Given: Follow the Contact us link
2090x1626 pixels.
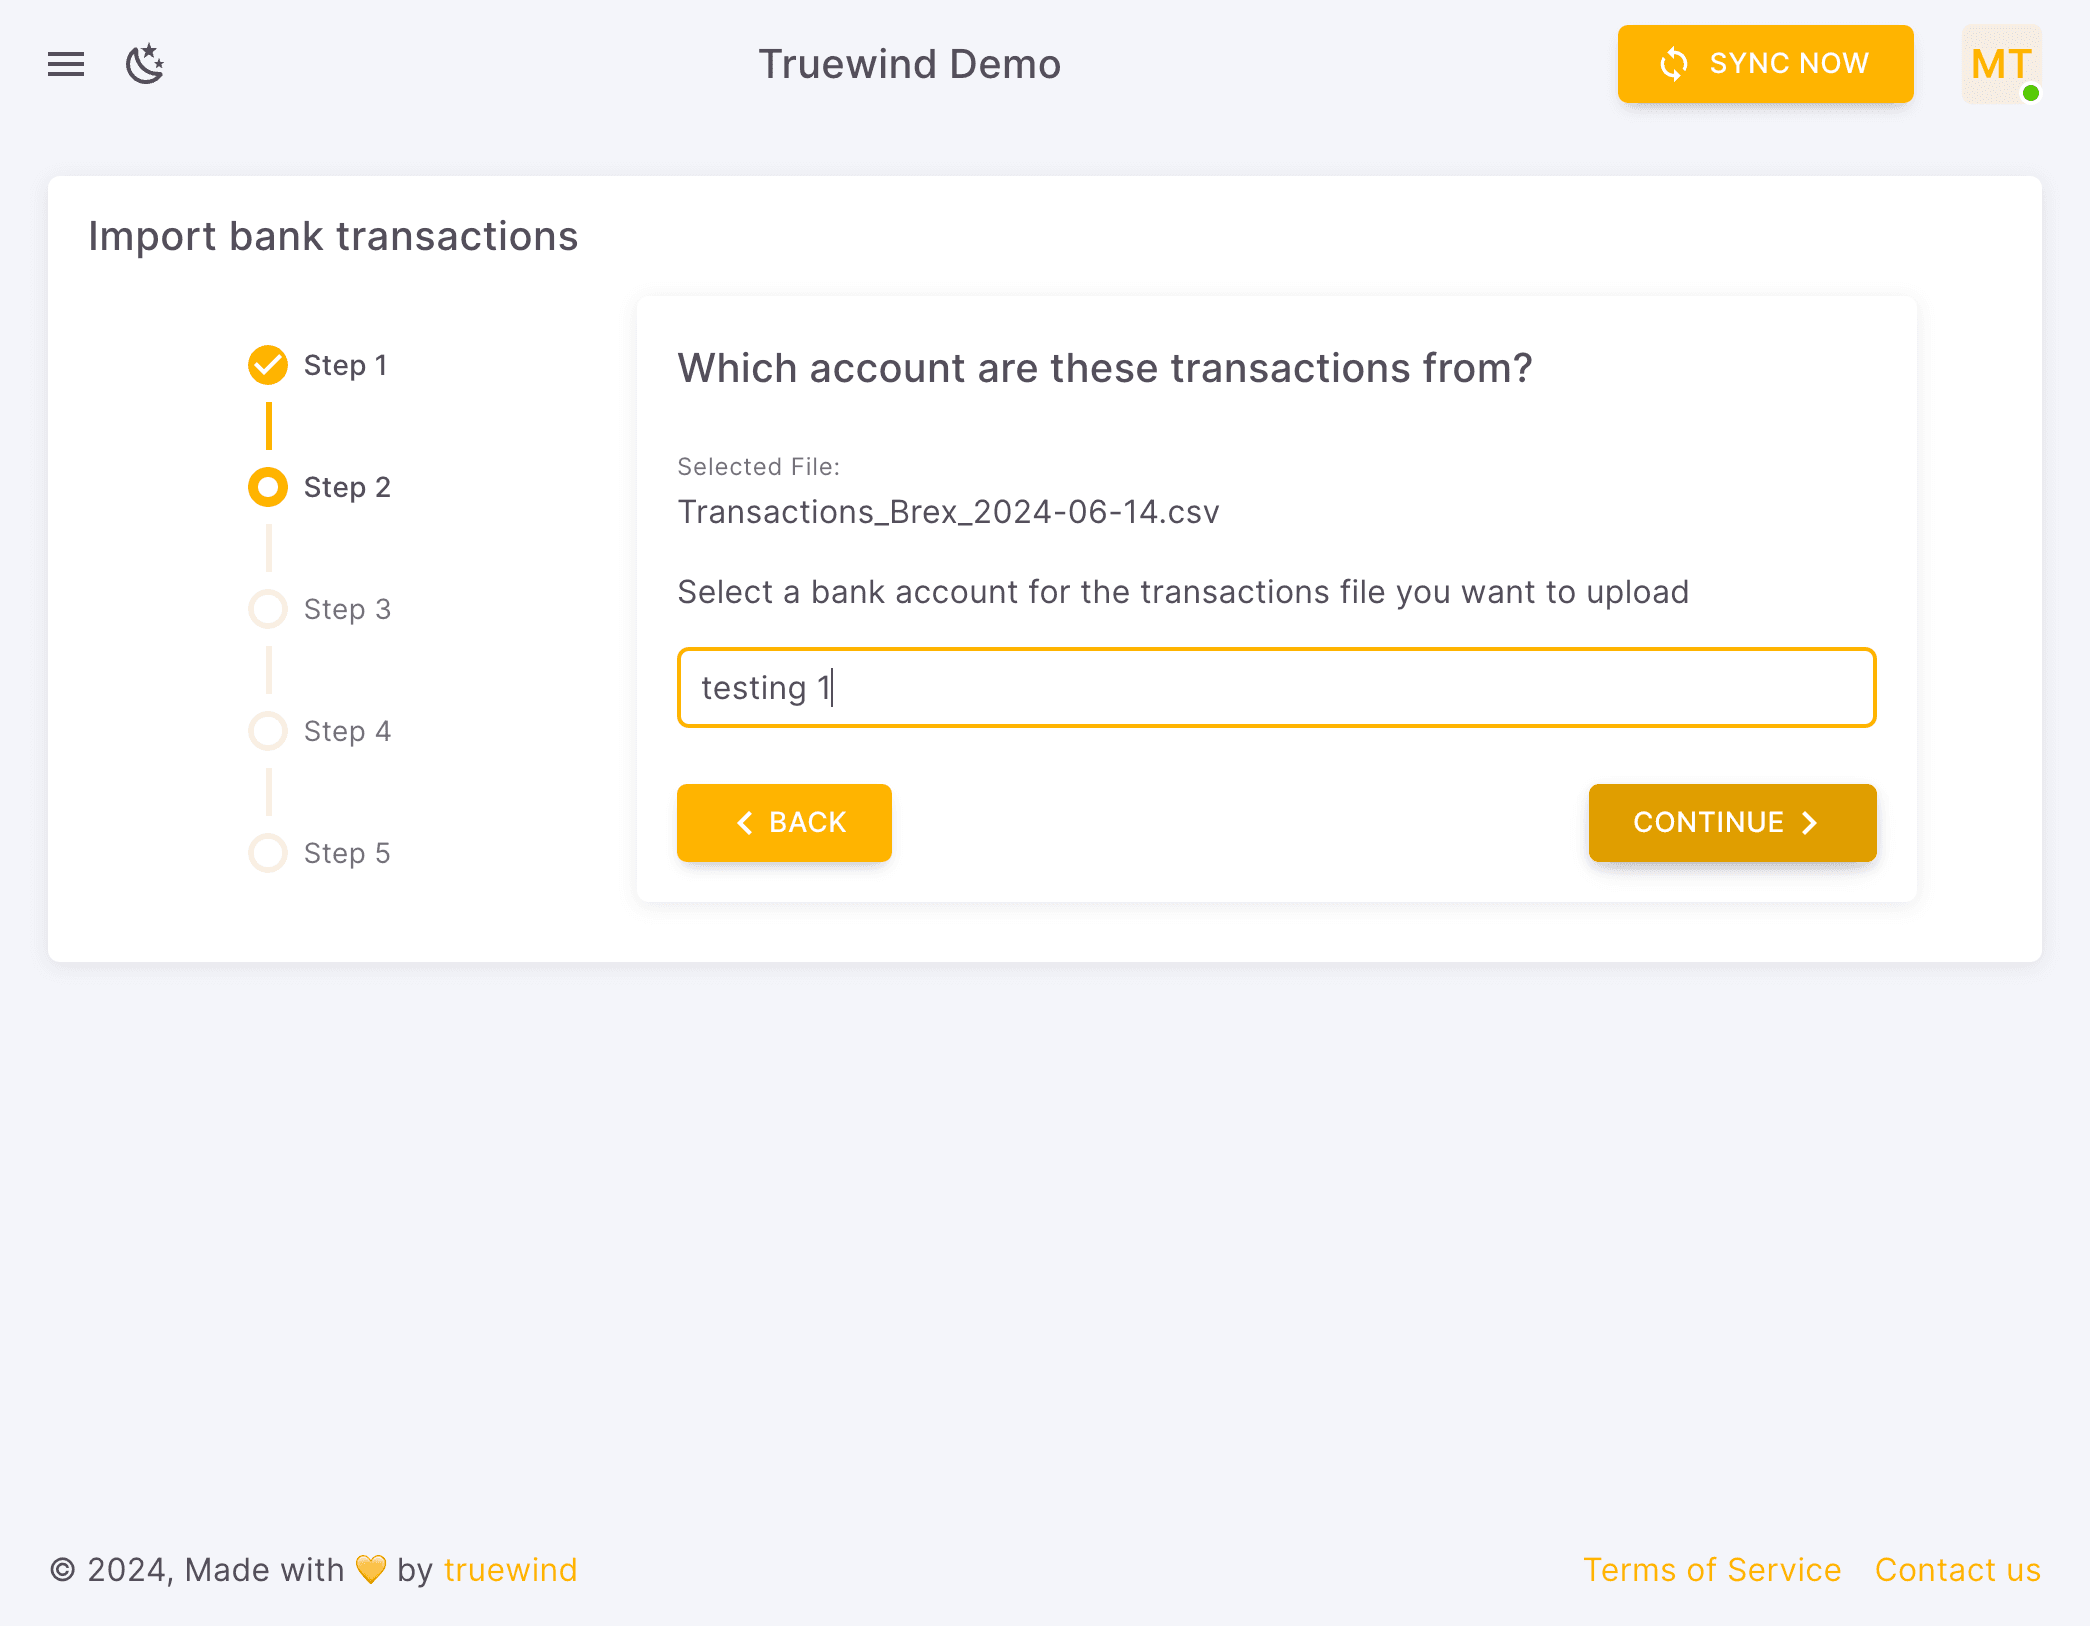Looking at the screenshot, I should (x=1957, y=1570).
